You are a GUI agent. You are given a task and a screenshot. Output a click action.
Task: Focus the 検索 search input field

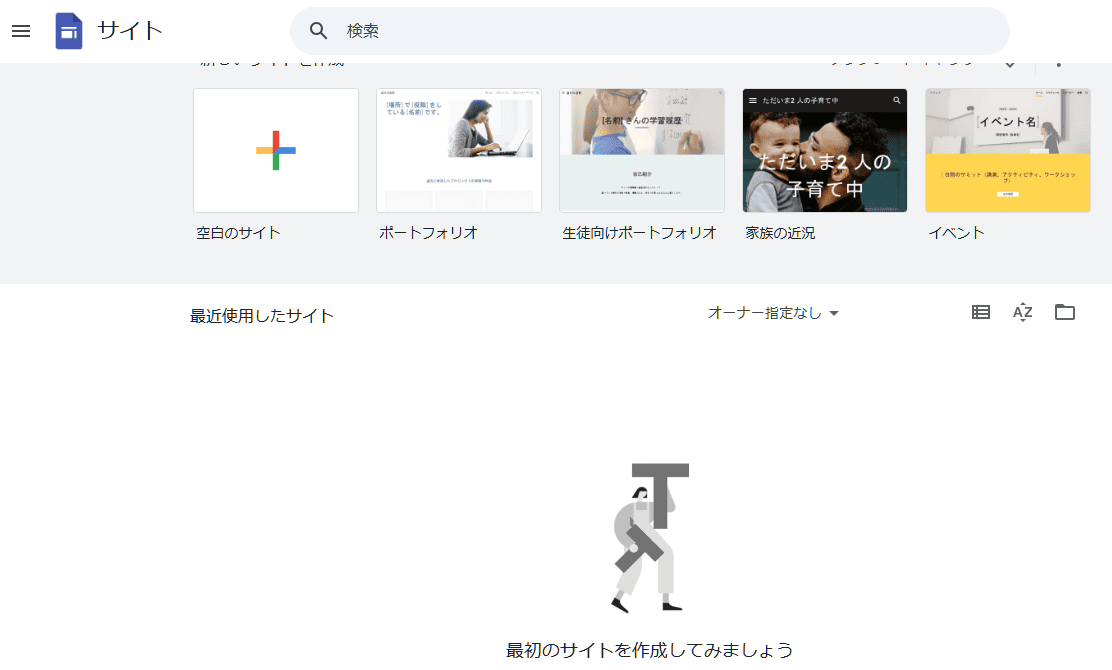click(660, 31)
